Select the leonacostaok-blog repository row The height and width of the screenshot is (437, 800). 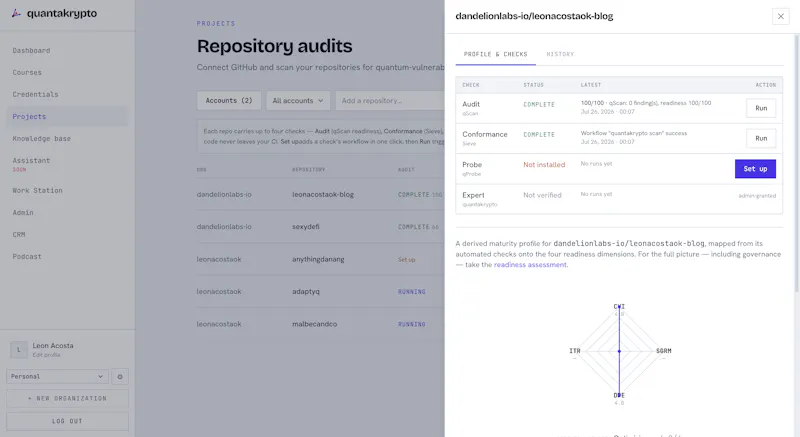[320, 195]
